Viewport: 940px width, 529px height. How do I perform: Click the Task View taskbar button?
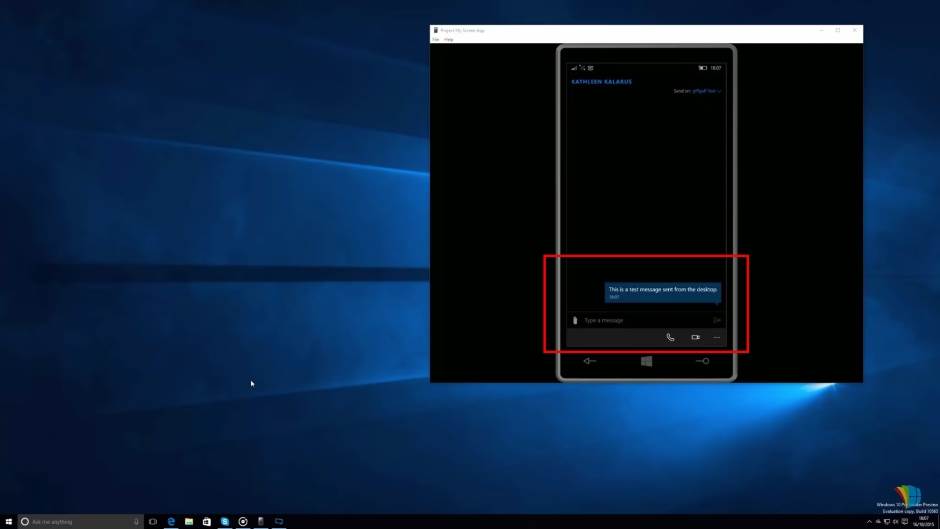click(153, 521)
